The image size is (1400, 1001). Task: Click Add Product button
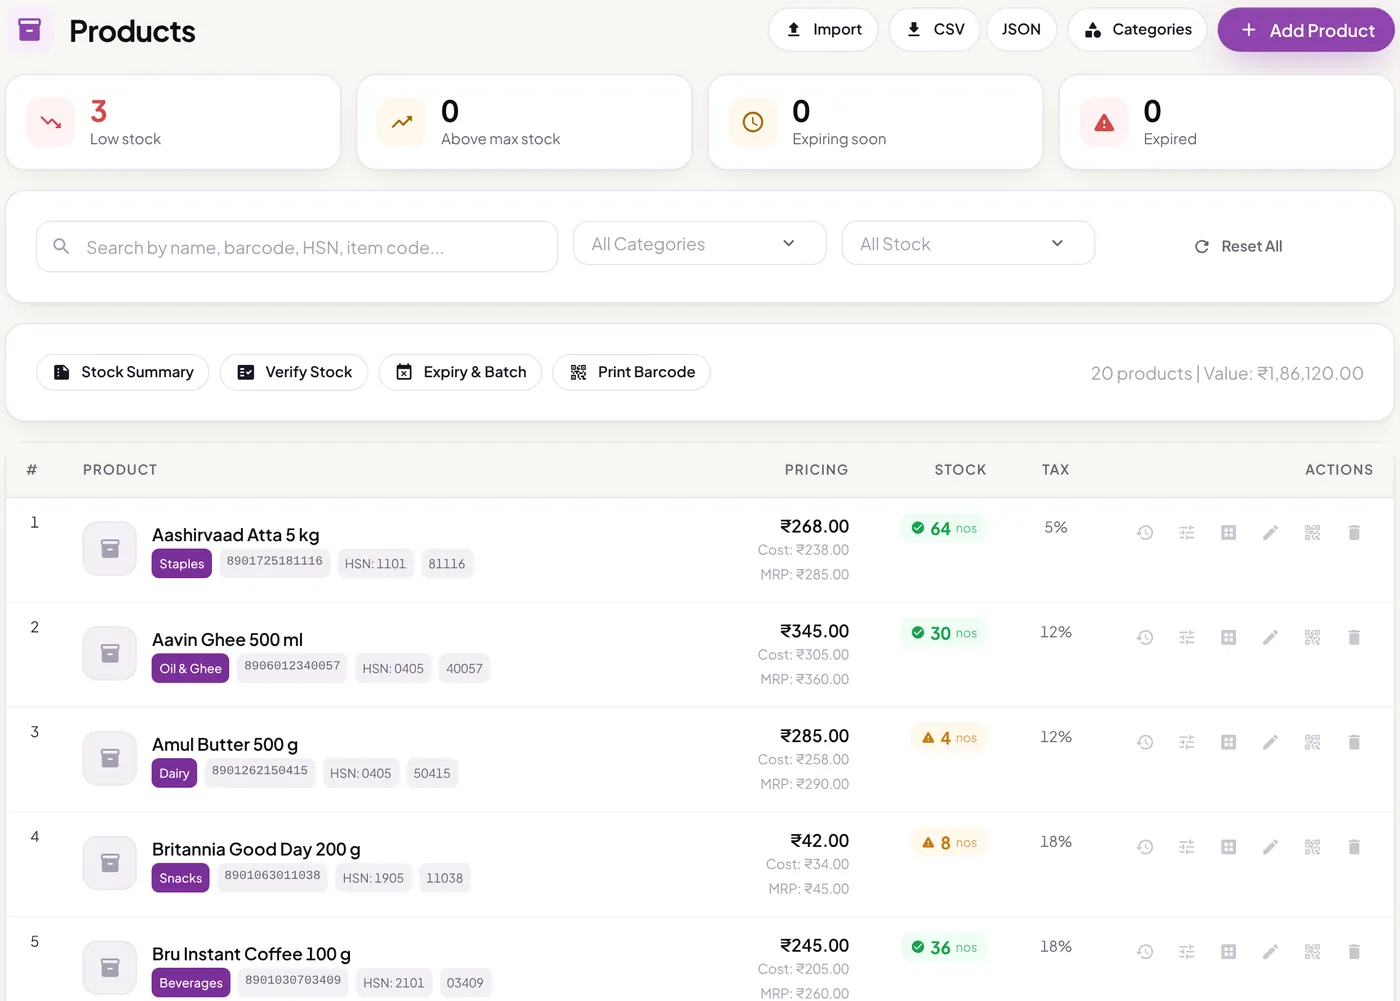coord(1306,30)
